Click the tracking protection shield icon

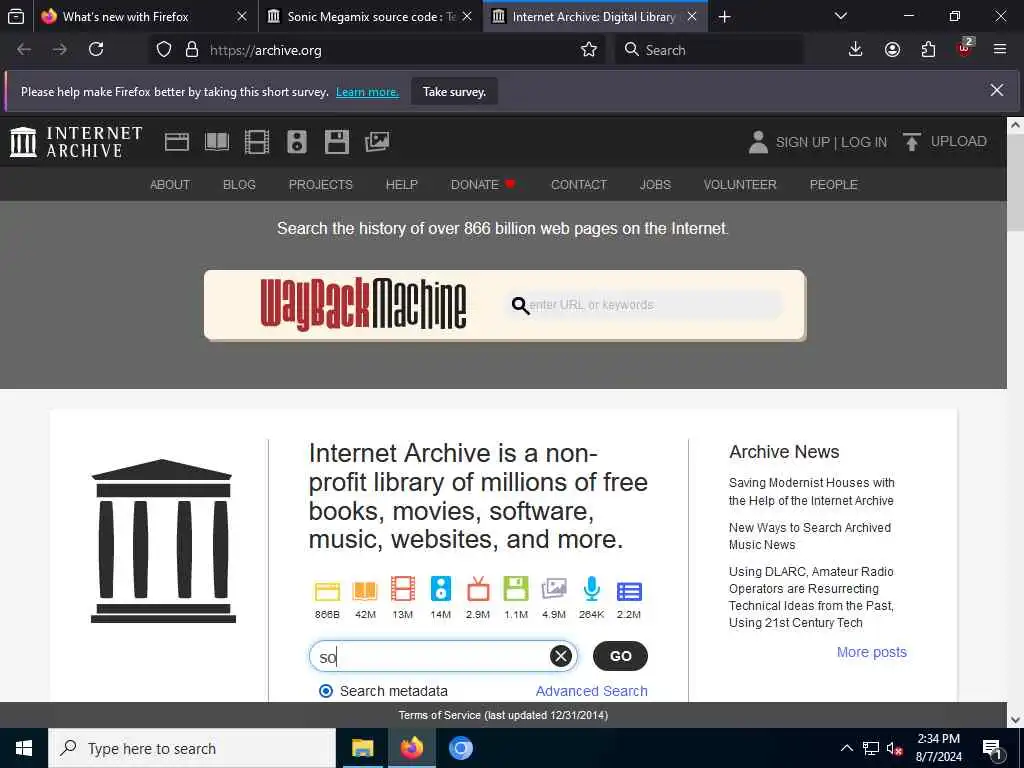[x=164, y=50]
